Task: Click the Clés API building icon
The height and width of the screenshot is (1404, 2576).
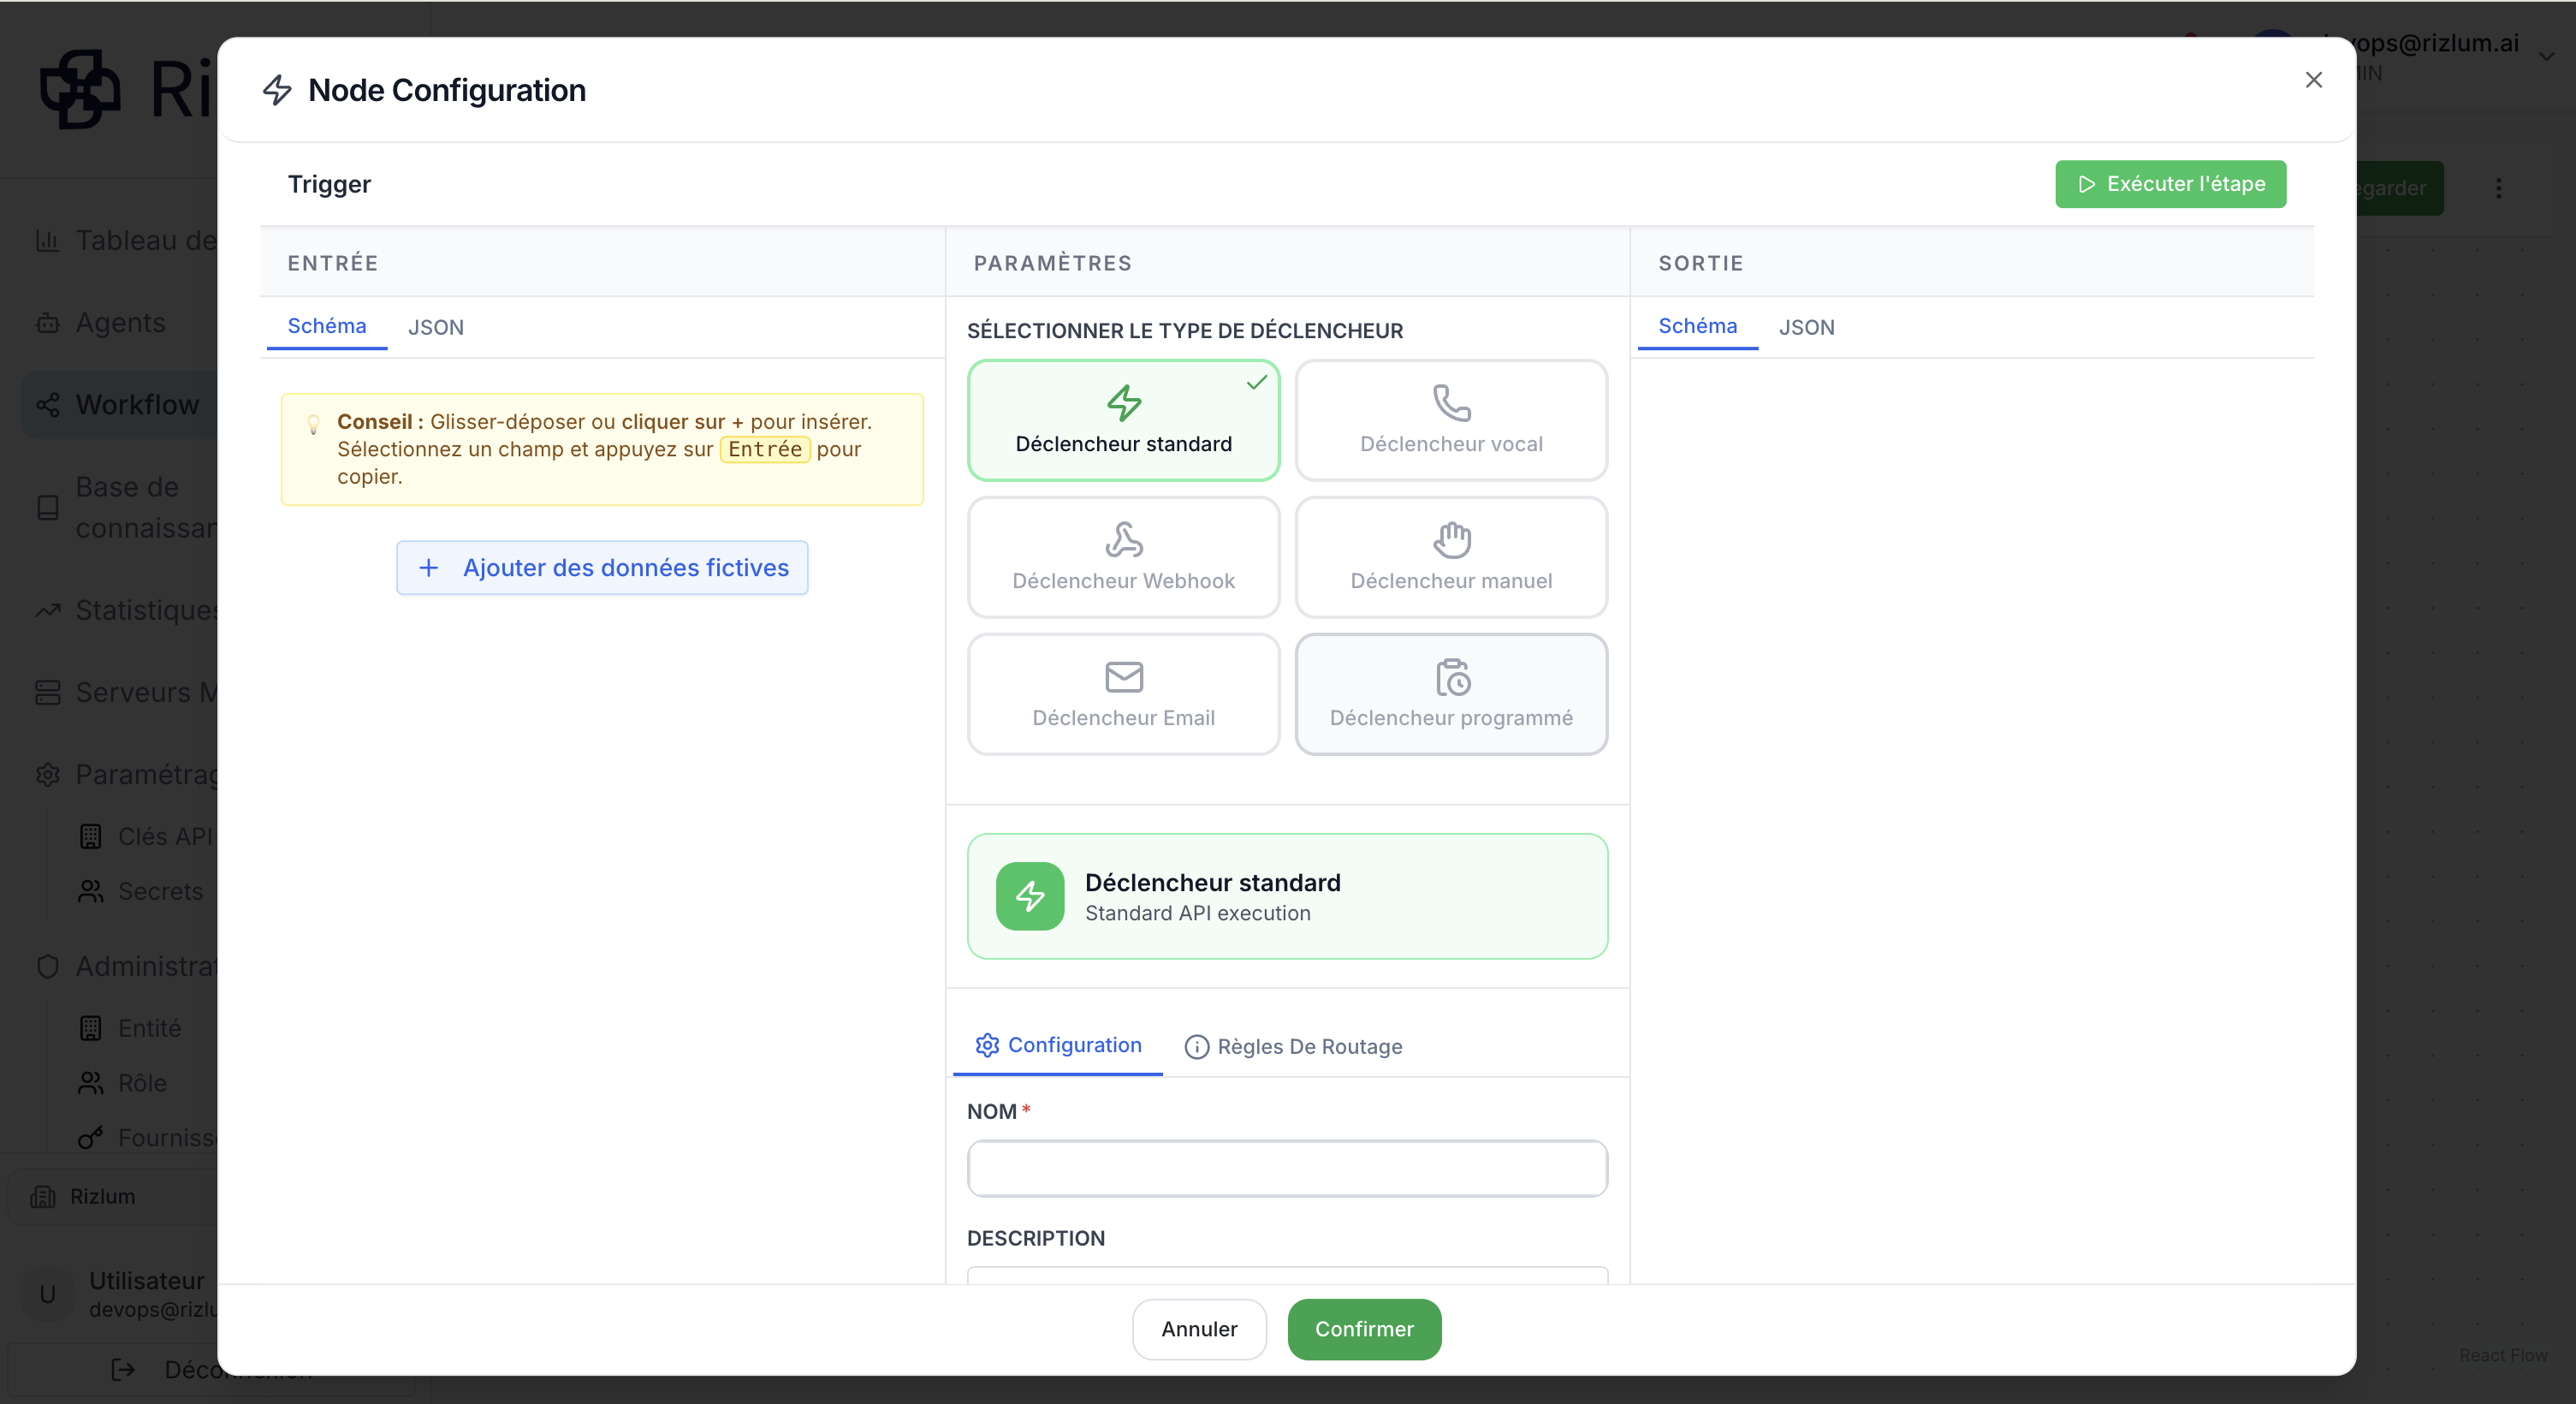Action: tap(90, 836)
